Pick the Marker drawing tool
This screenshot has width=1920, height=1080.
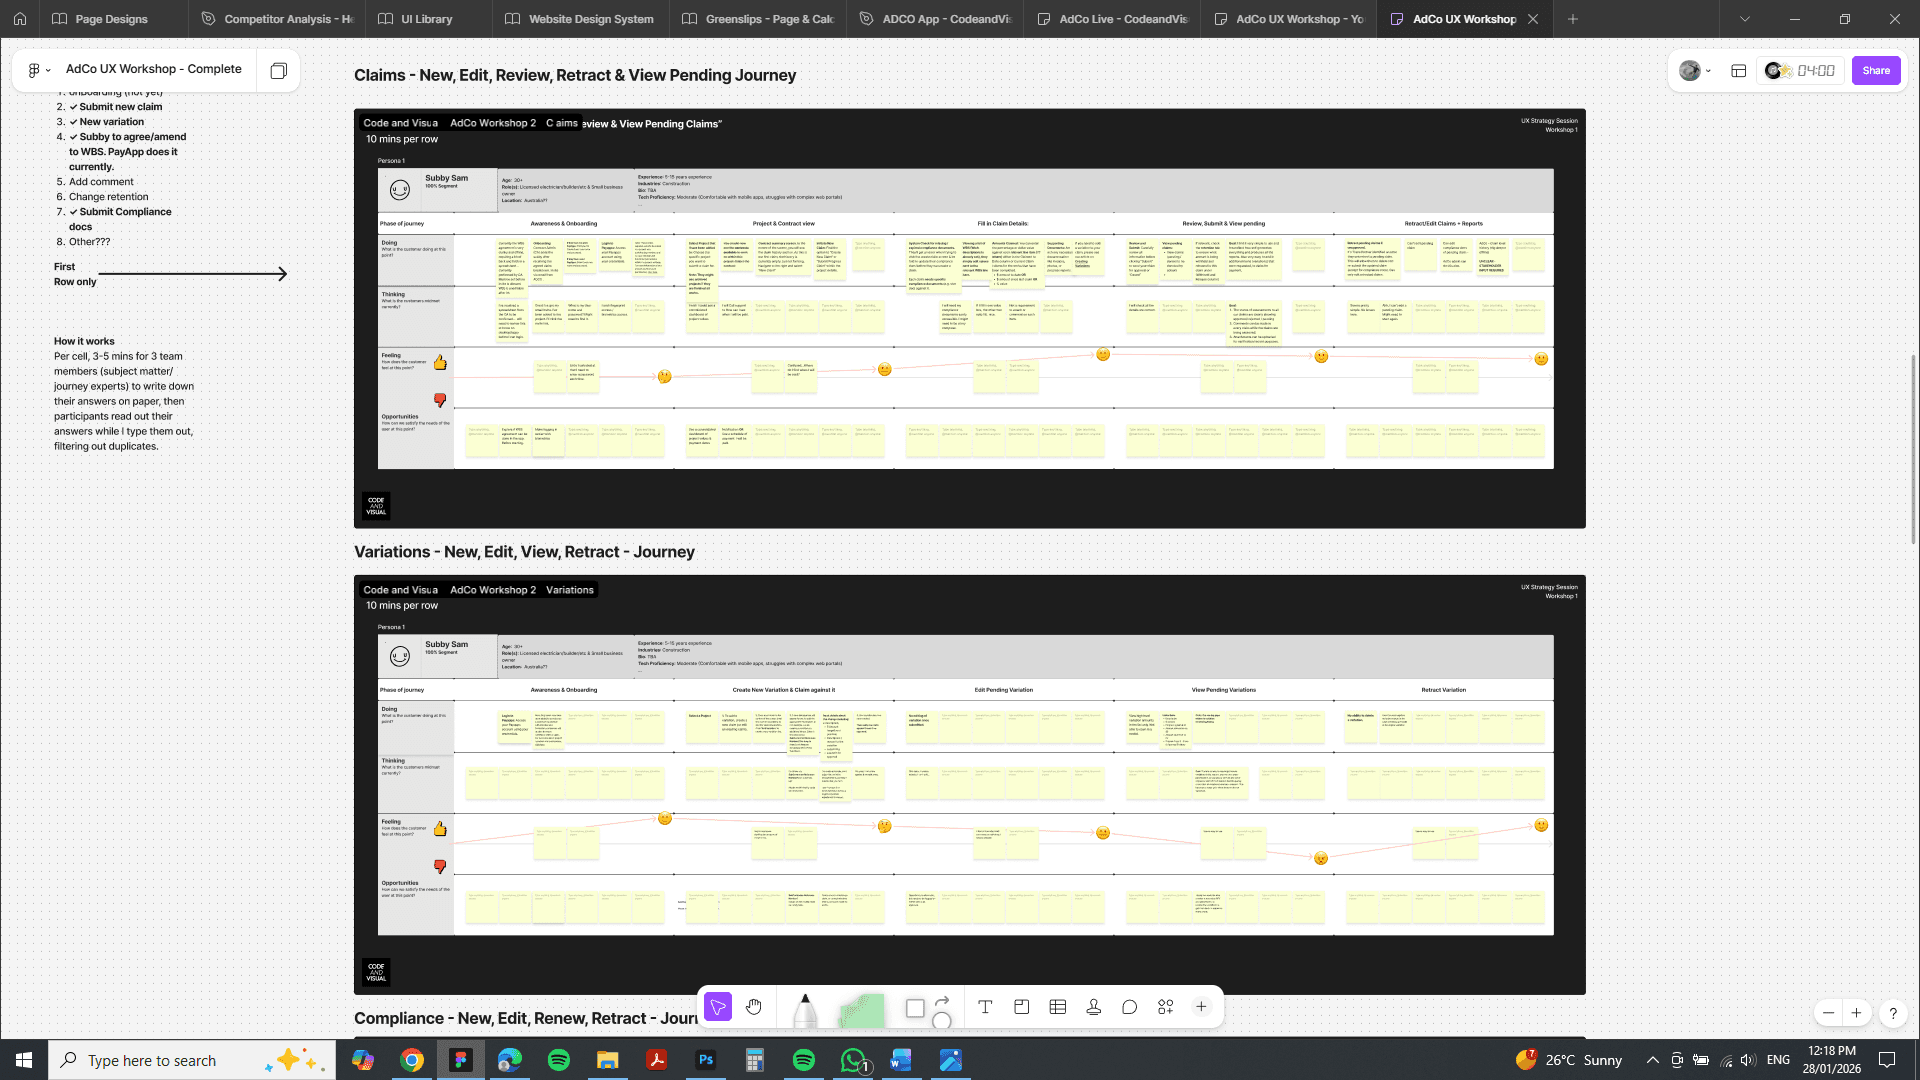tap(805, 1010)
